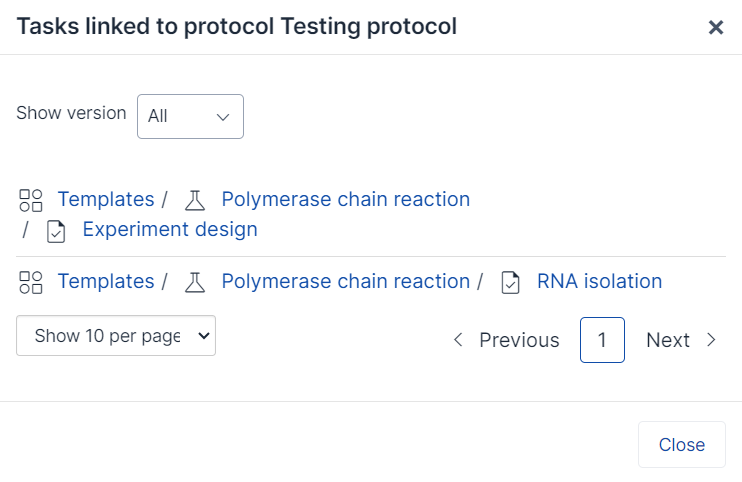The height and width of the screenshot is (482, 742).
Task: Click the task document icon beside Experiment design
Action: point(56,231)
